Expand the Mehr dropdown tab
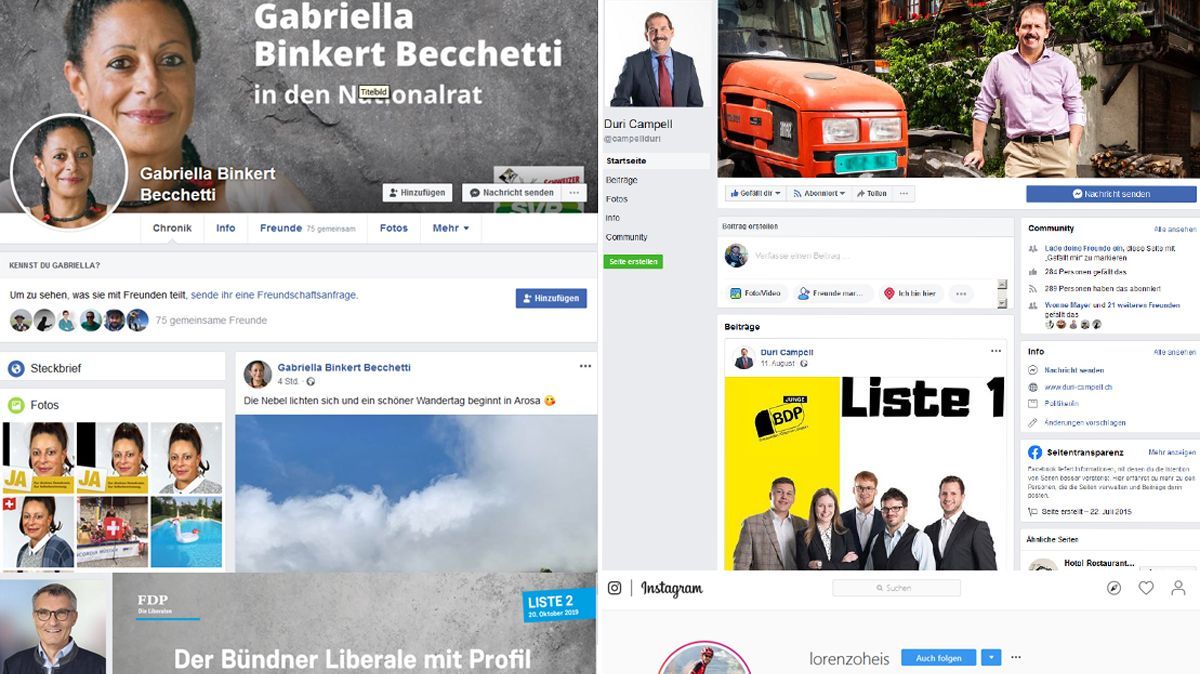The image size is (1200, 674). pyautogui.click(x=451, y=228)
